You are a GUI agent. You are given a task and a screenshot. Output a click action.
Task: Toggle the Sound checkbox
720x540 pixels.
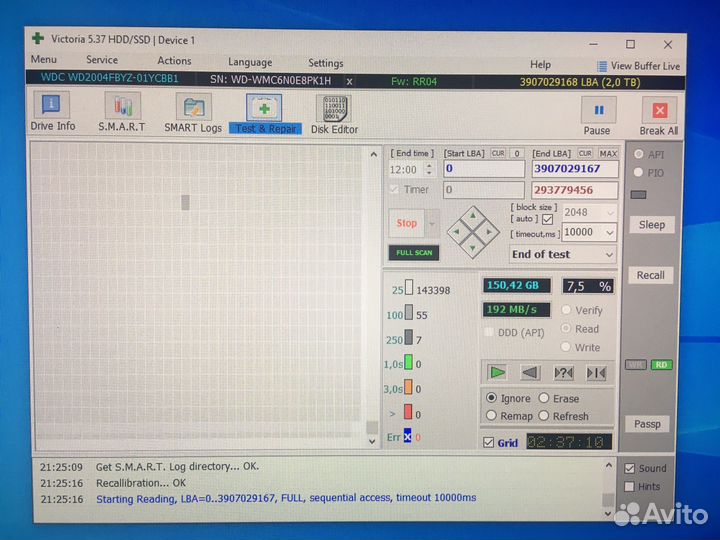tap(628, 468)
